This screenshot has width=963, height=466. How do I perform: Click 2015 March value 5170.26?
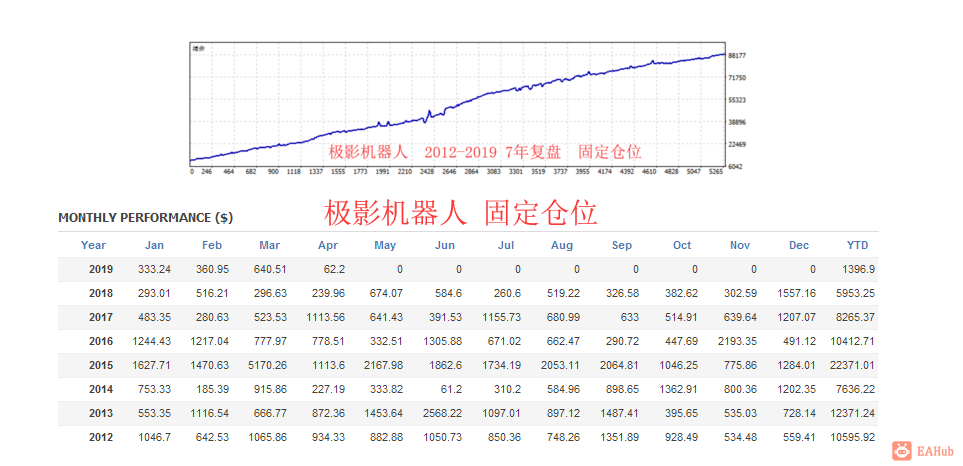pos(267,365)
